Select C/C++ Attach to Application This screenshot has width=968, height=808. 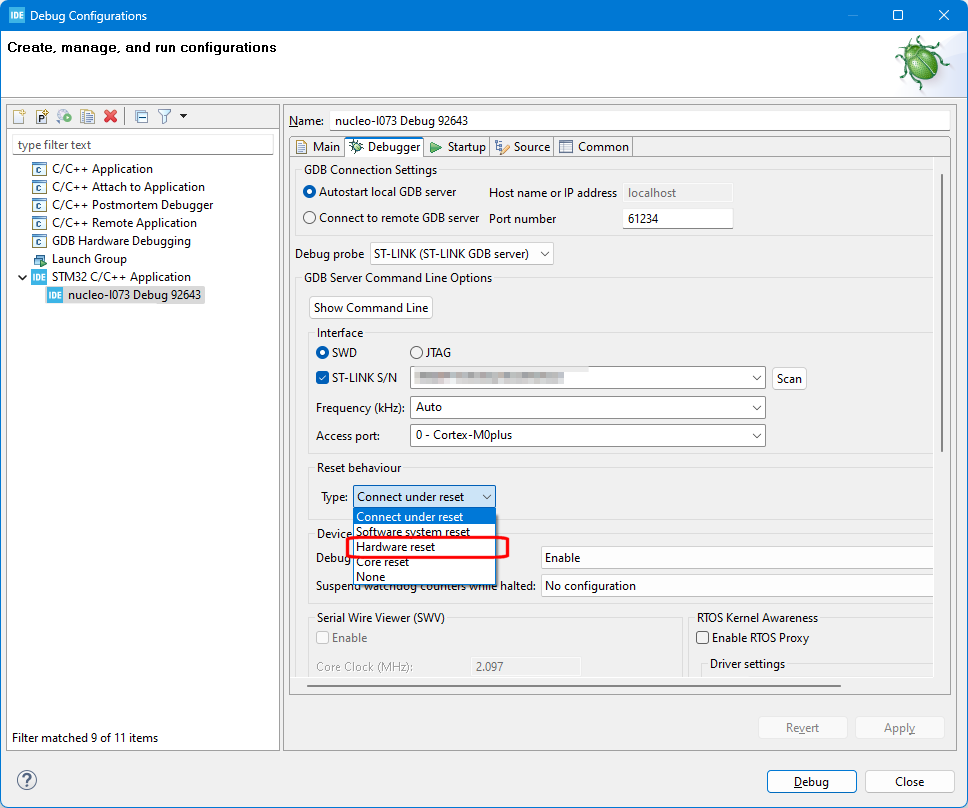click(x=128, y=186)
